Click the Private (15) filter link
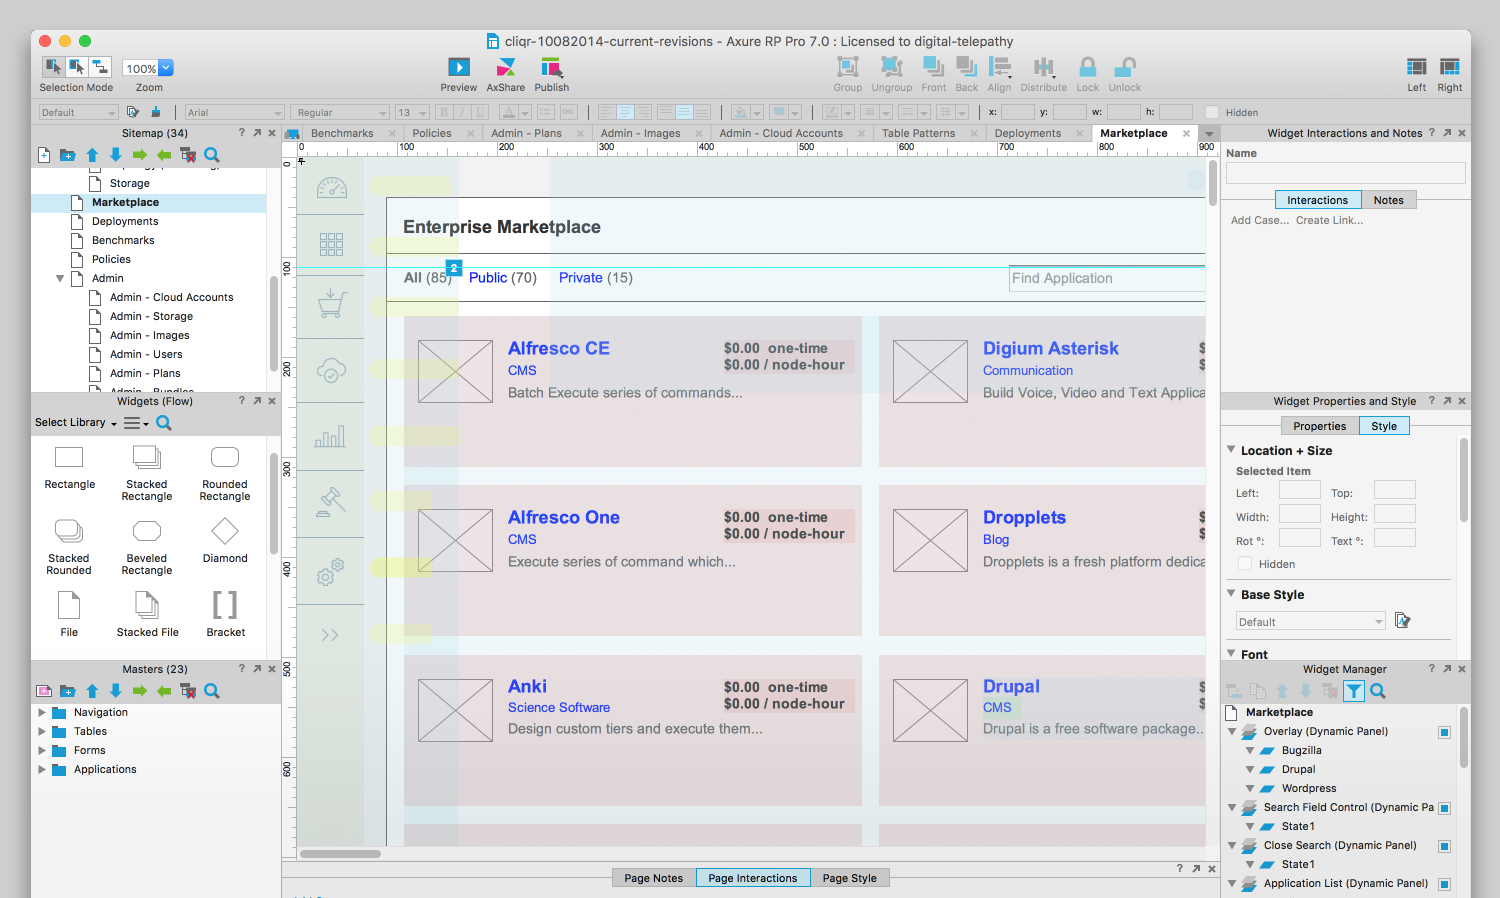 (596, 278)
